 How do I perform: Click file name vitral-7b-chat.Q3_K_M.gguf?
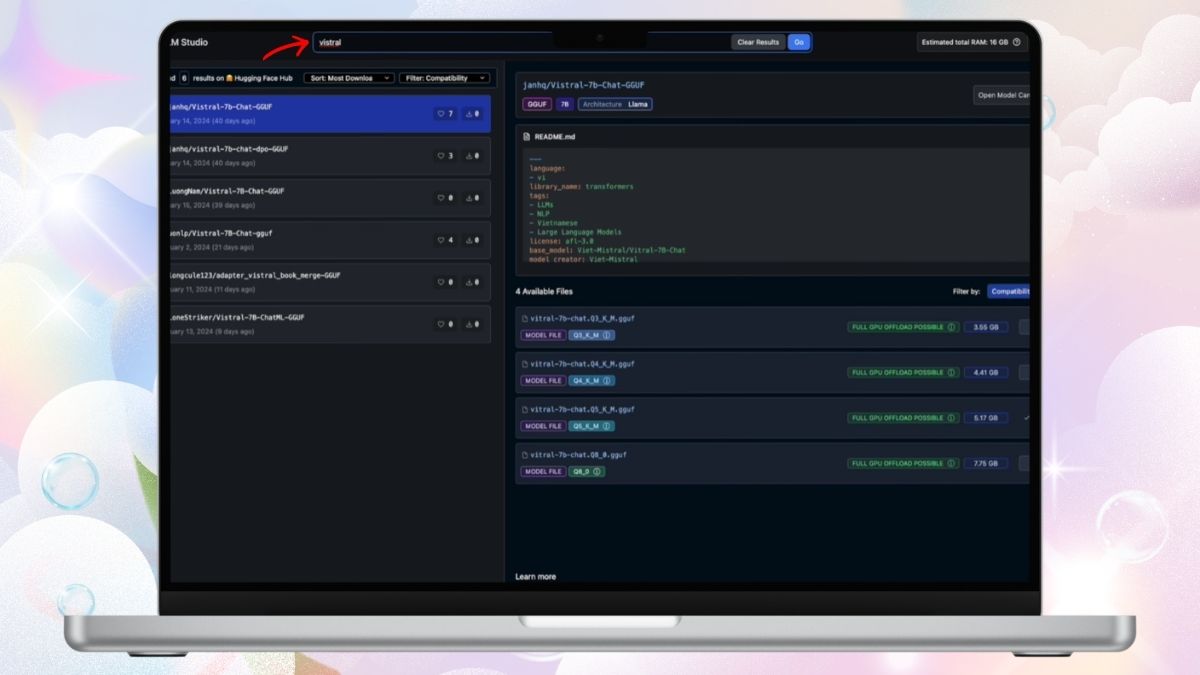tap(582, 318)
